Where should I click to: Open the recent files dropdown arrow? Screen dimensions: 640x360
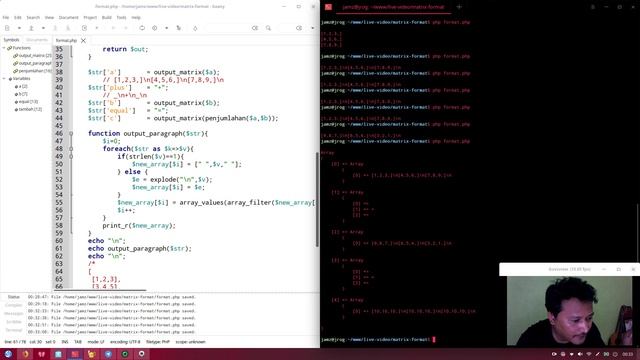(43, 28)
